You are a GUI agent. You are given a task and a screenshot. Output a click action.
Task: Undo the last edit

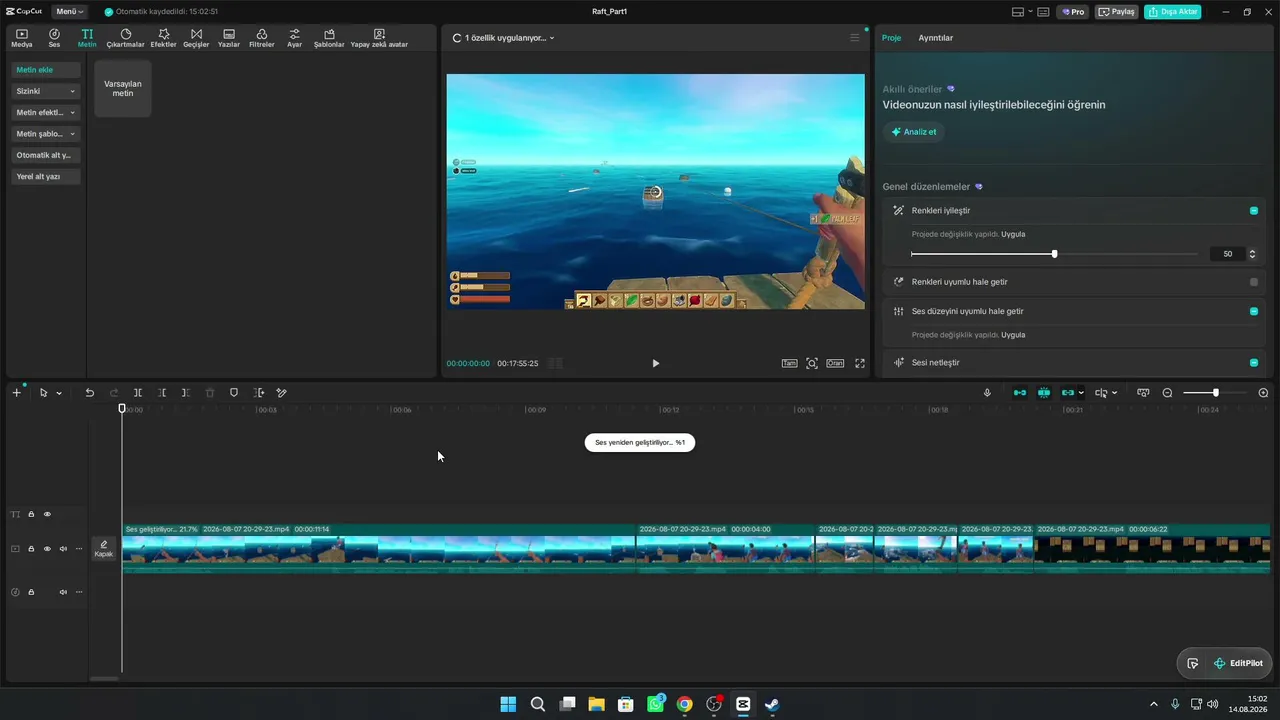89,393
